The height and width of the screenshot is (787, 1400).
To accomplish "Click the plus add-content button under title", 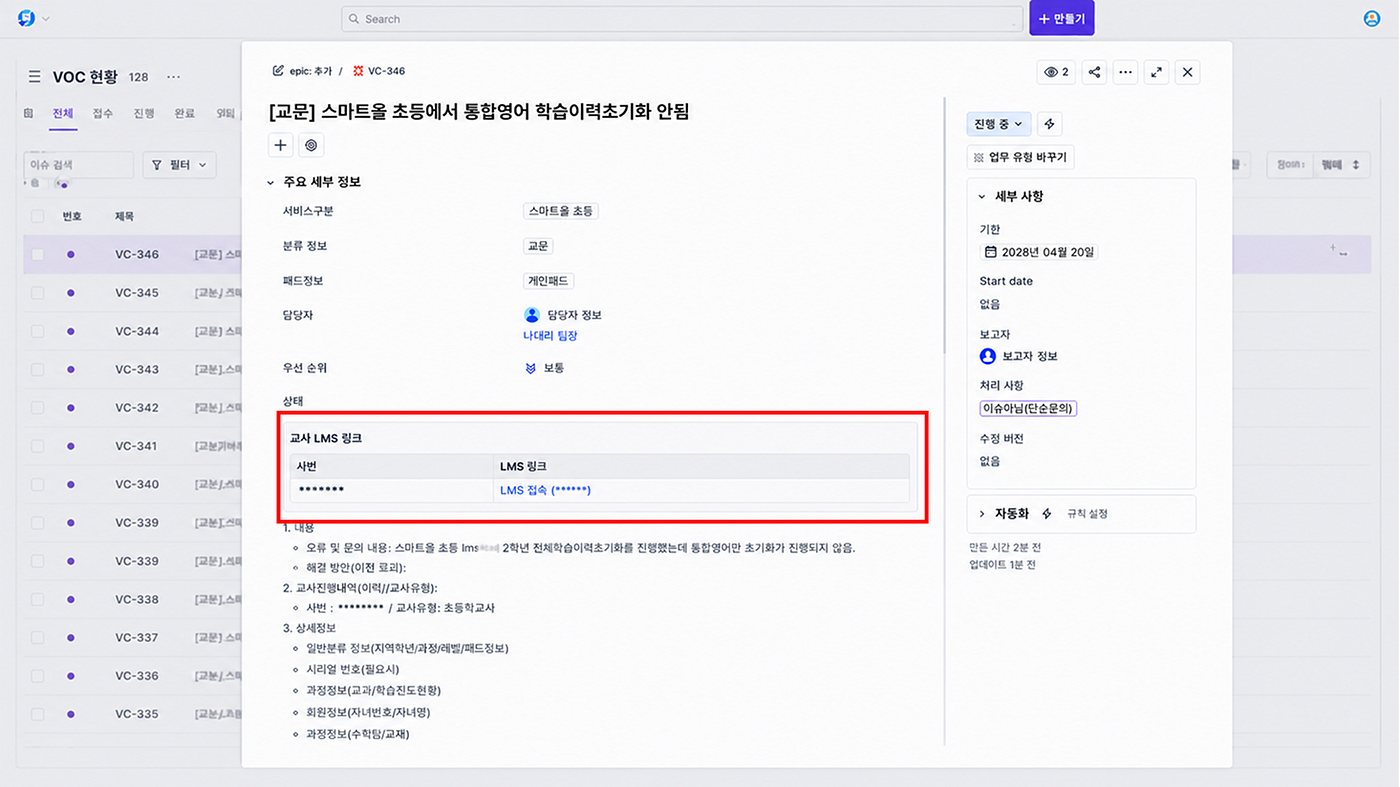I will (281, 145).
